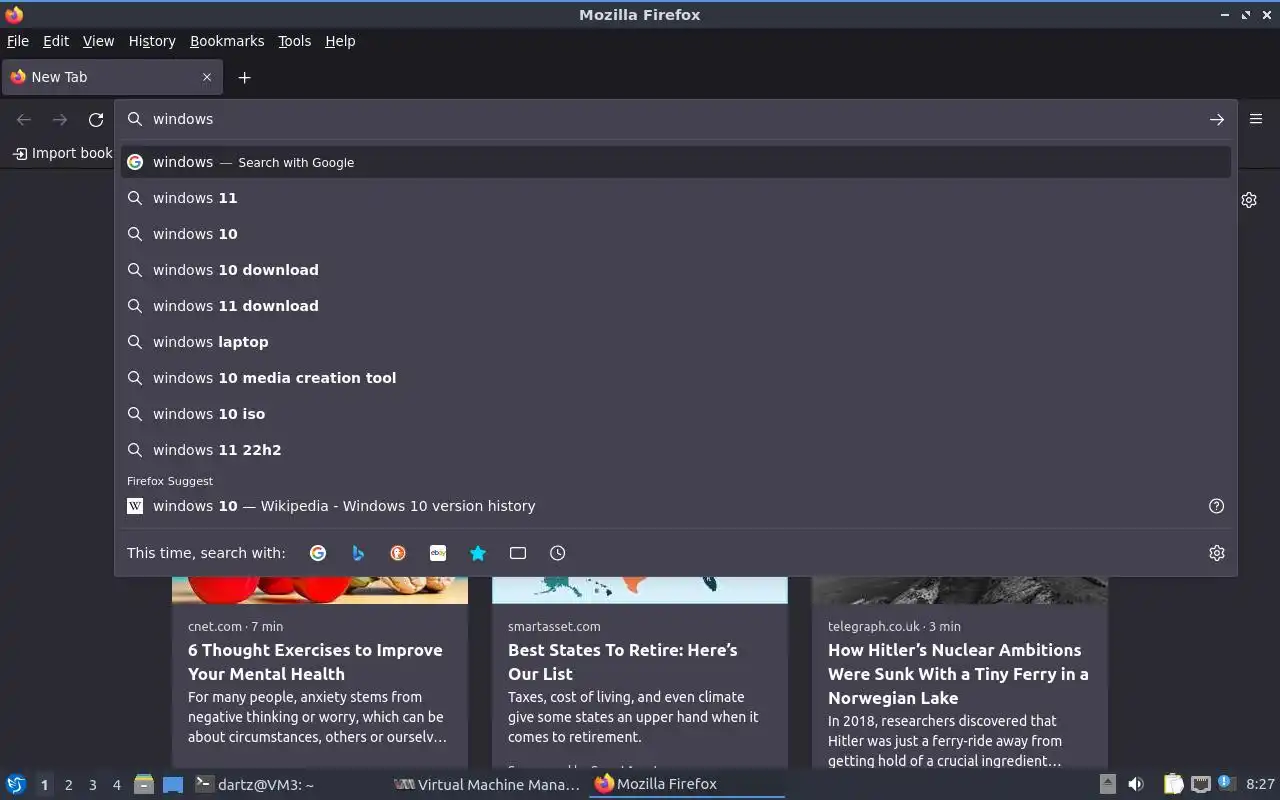
Task: Open the Edit menu
Action: (56, 41)
